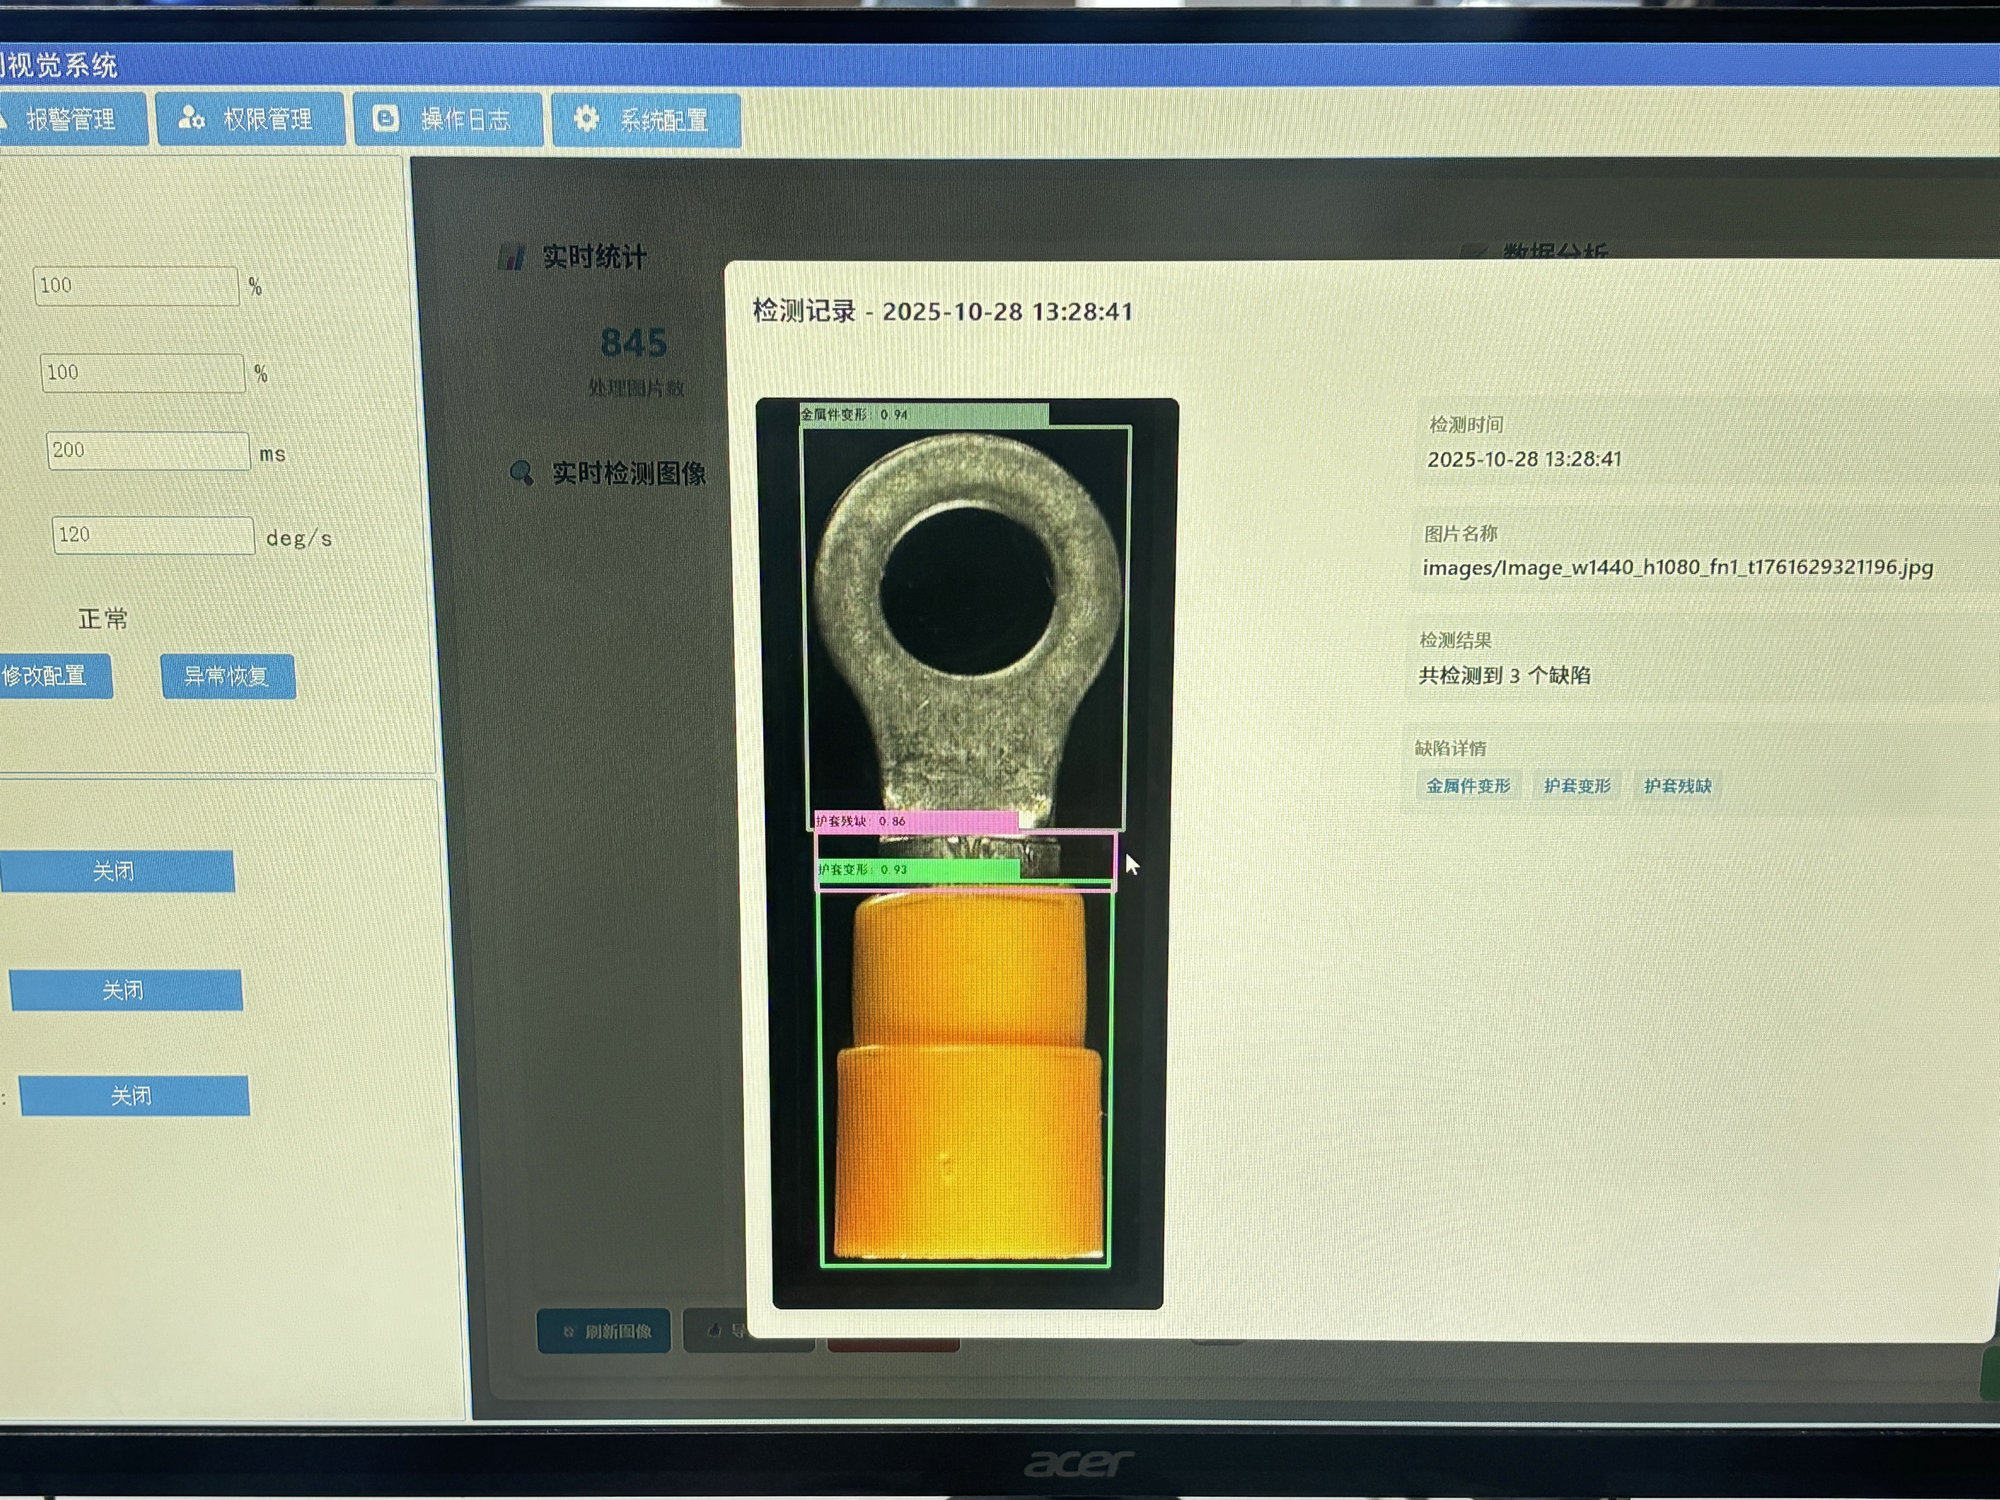Click the 金属件变形 defect tag

pyautogui.click(x=1468, y=786)
